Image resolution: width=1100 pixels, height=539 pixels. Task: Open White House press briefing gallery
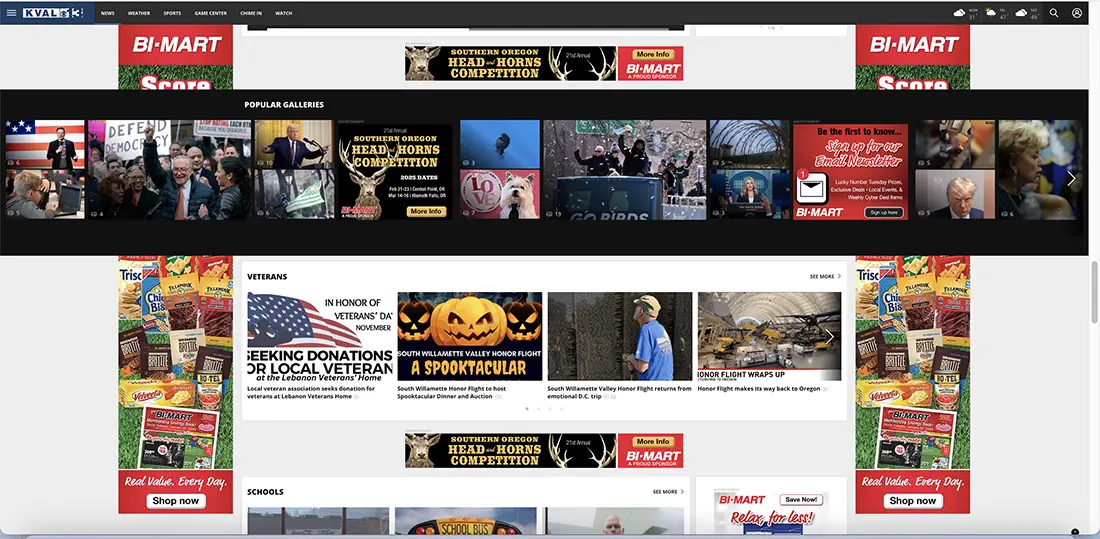click(749, 194)
